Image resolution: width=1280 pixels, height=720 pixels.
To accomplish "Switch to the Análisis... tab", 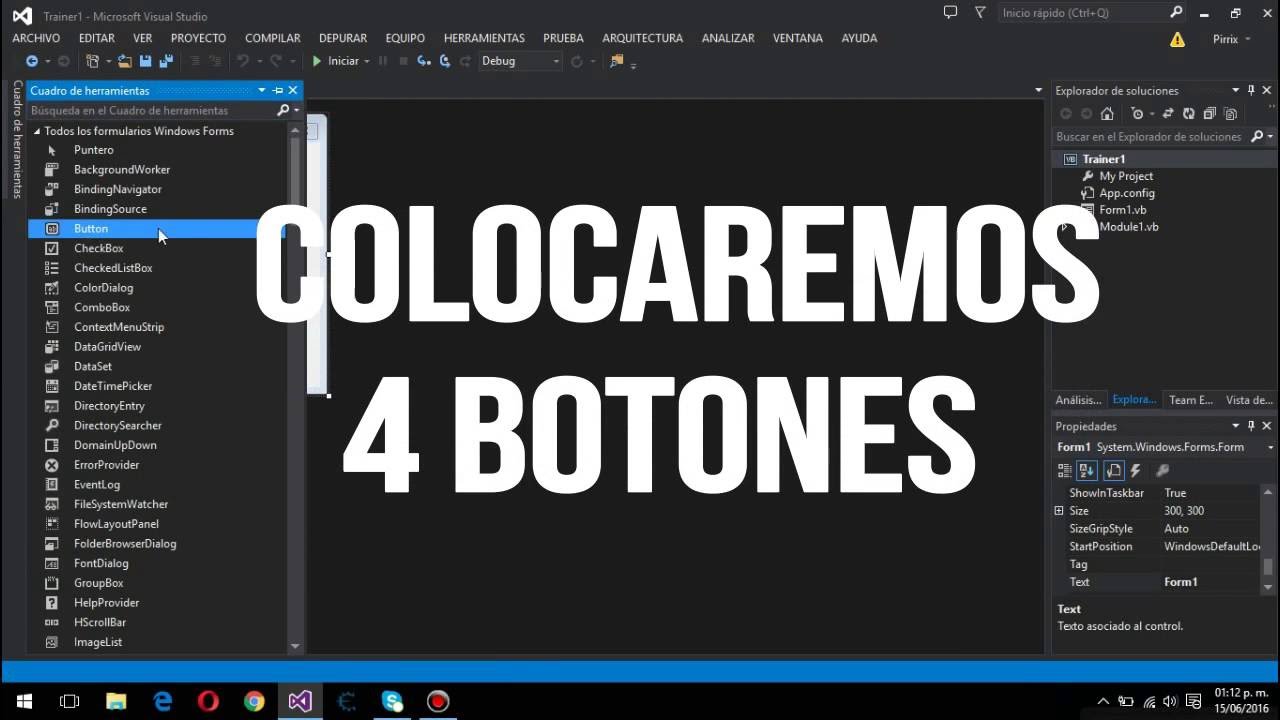I will tap(1078, 400).
